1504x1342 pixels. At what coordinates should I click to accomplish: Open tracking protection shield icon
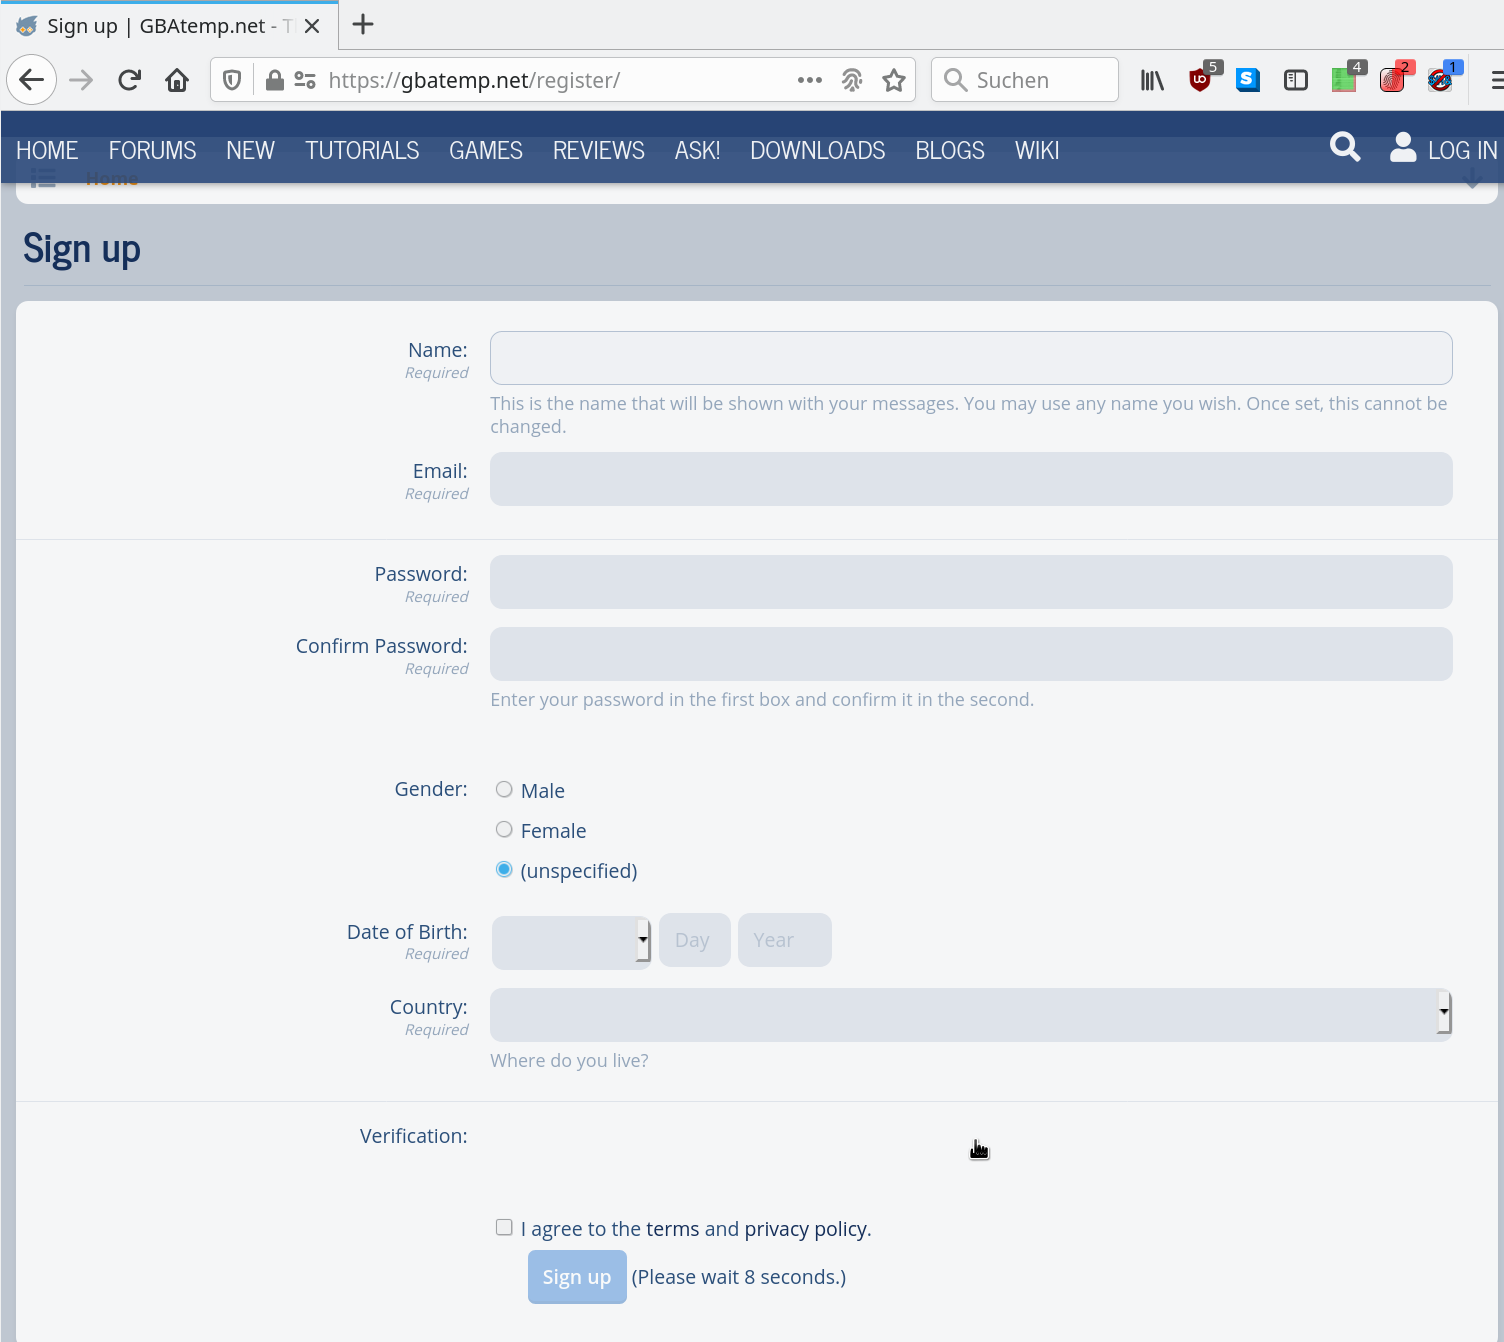(232, 80)
